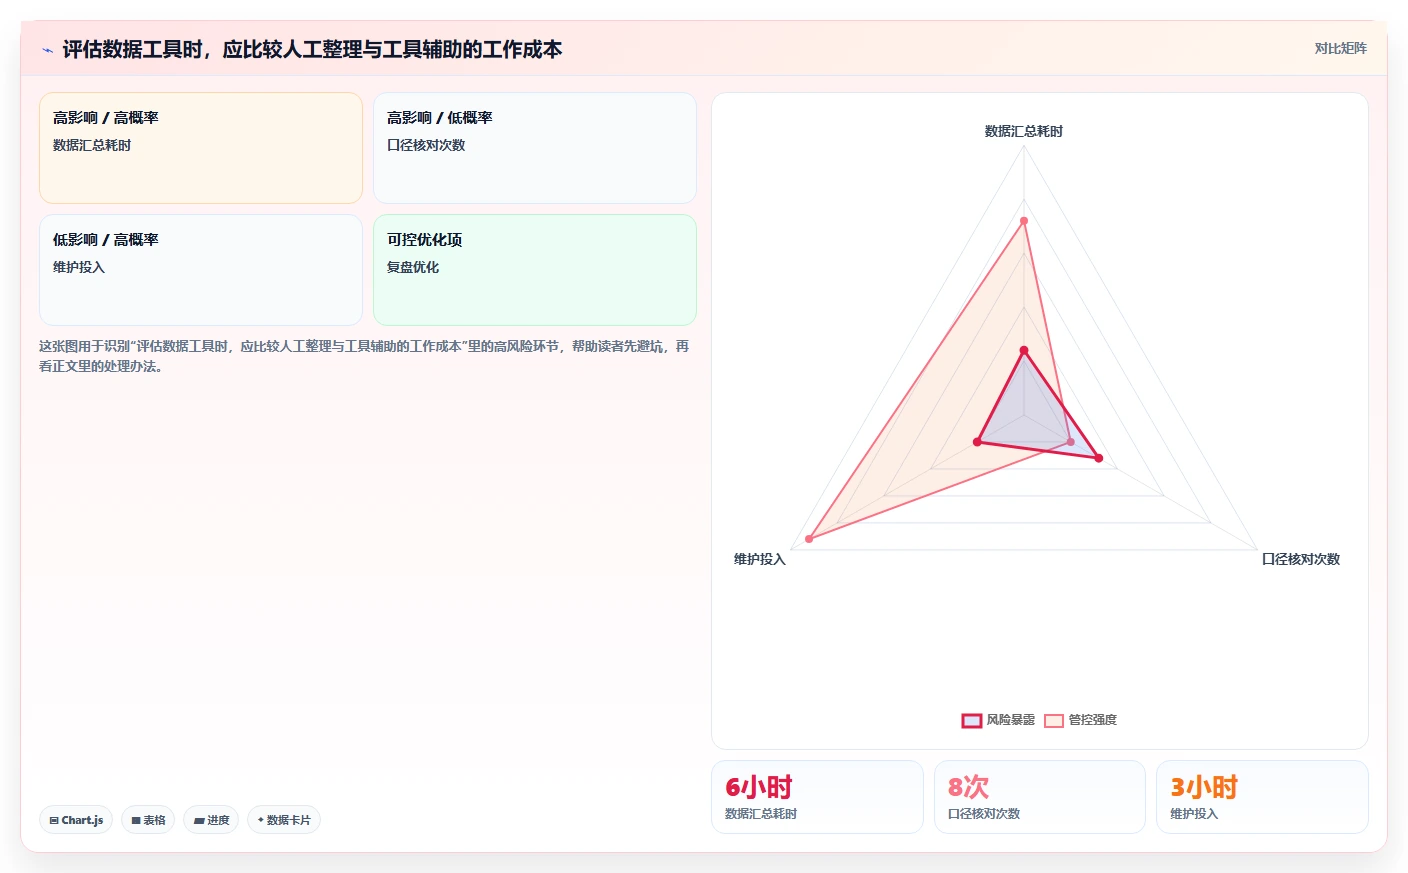The height and width of the screenshot is (873, 1408).
Task: Click the 进度 tag icon
Action: pos(199,820)
